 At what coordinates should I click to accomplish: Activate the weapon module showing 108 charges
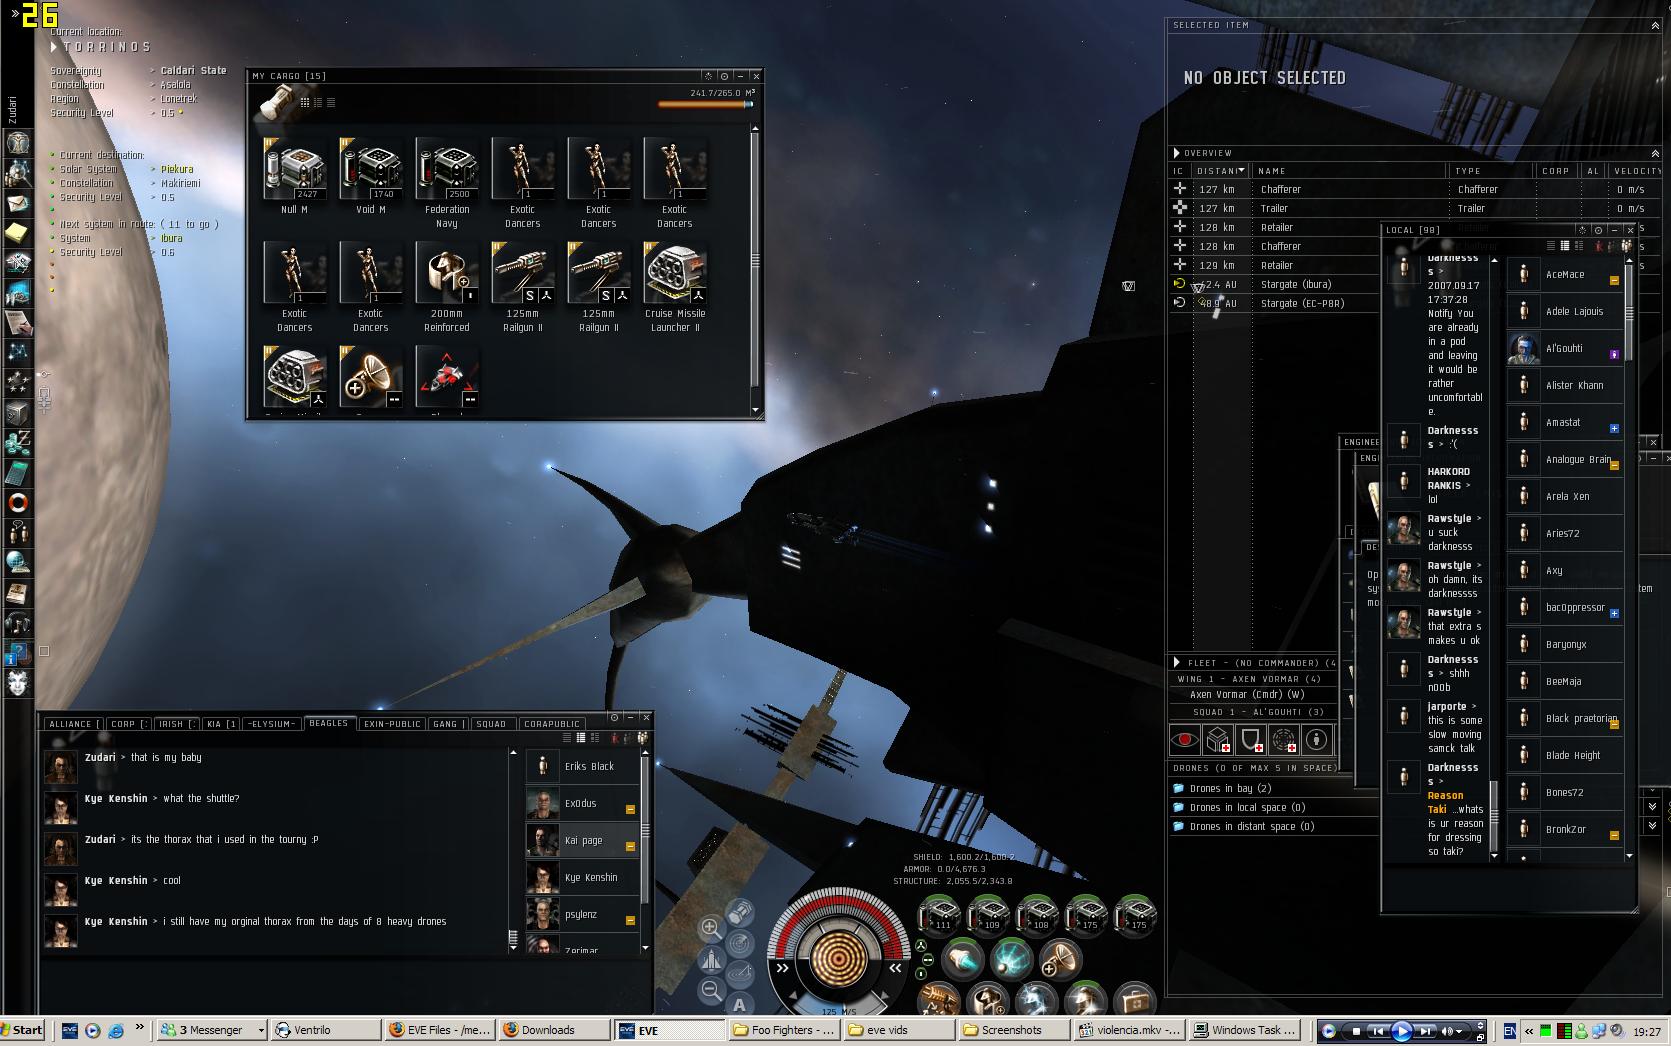click(1037, 914)
